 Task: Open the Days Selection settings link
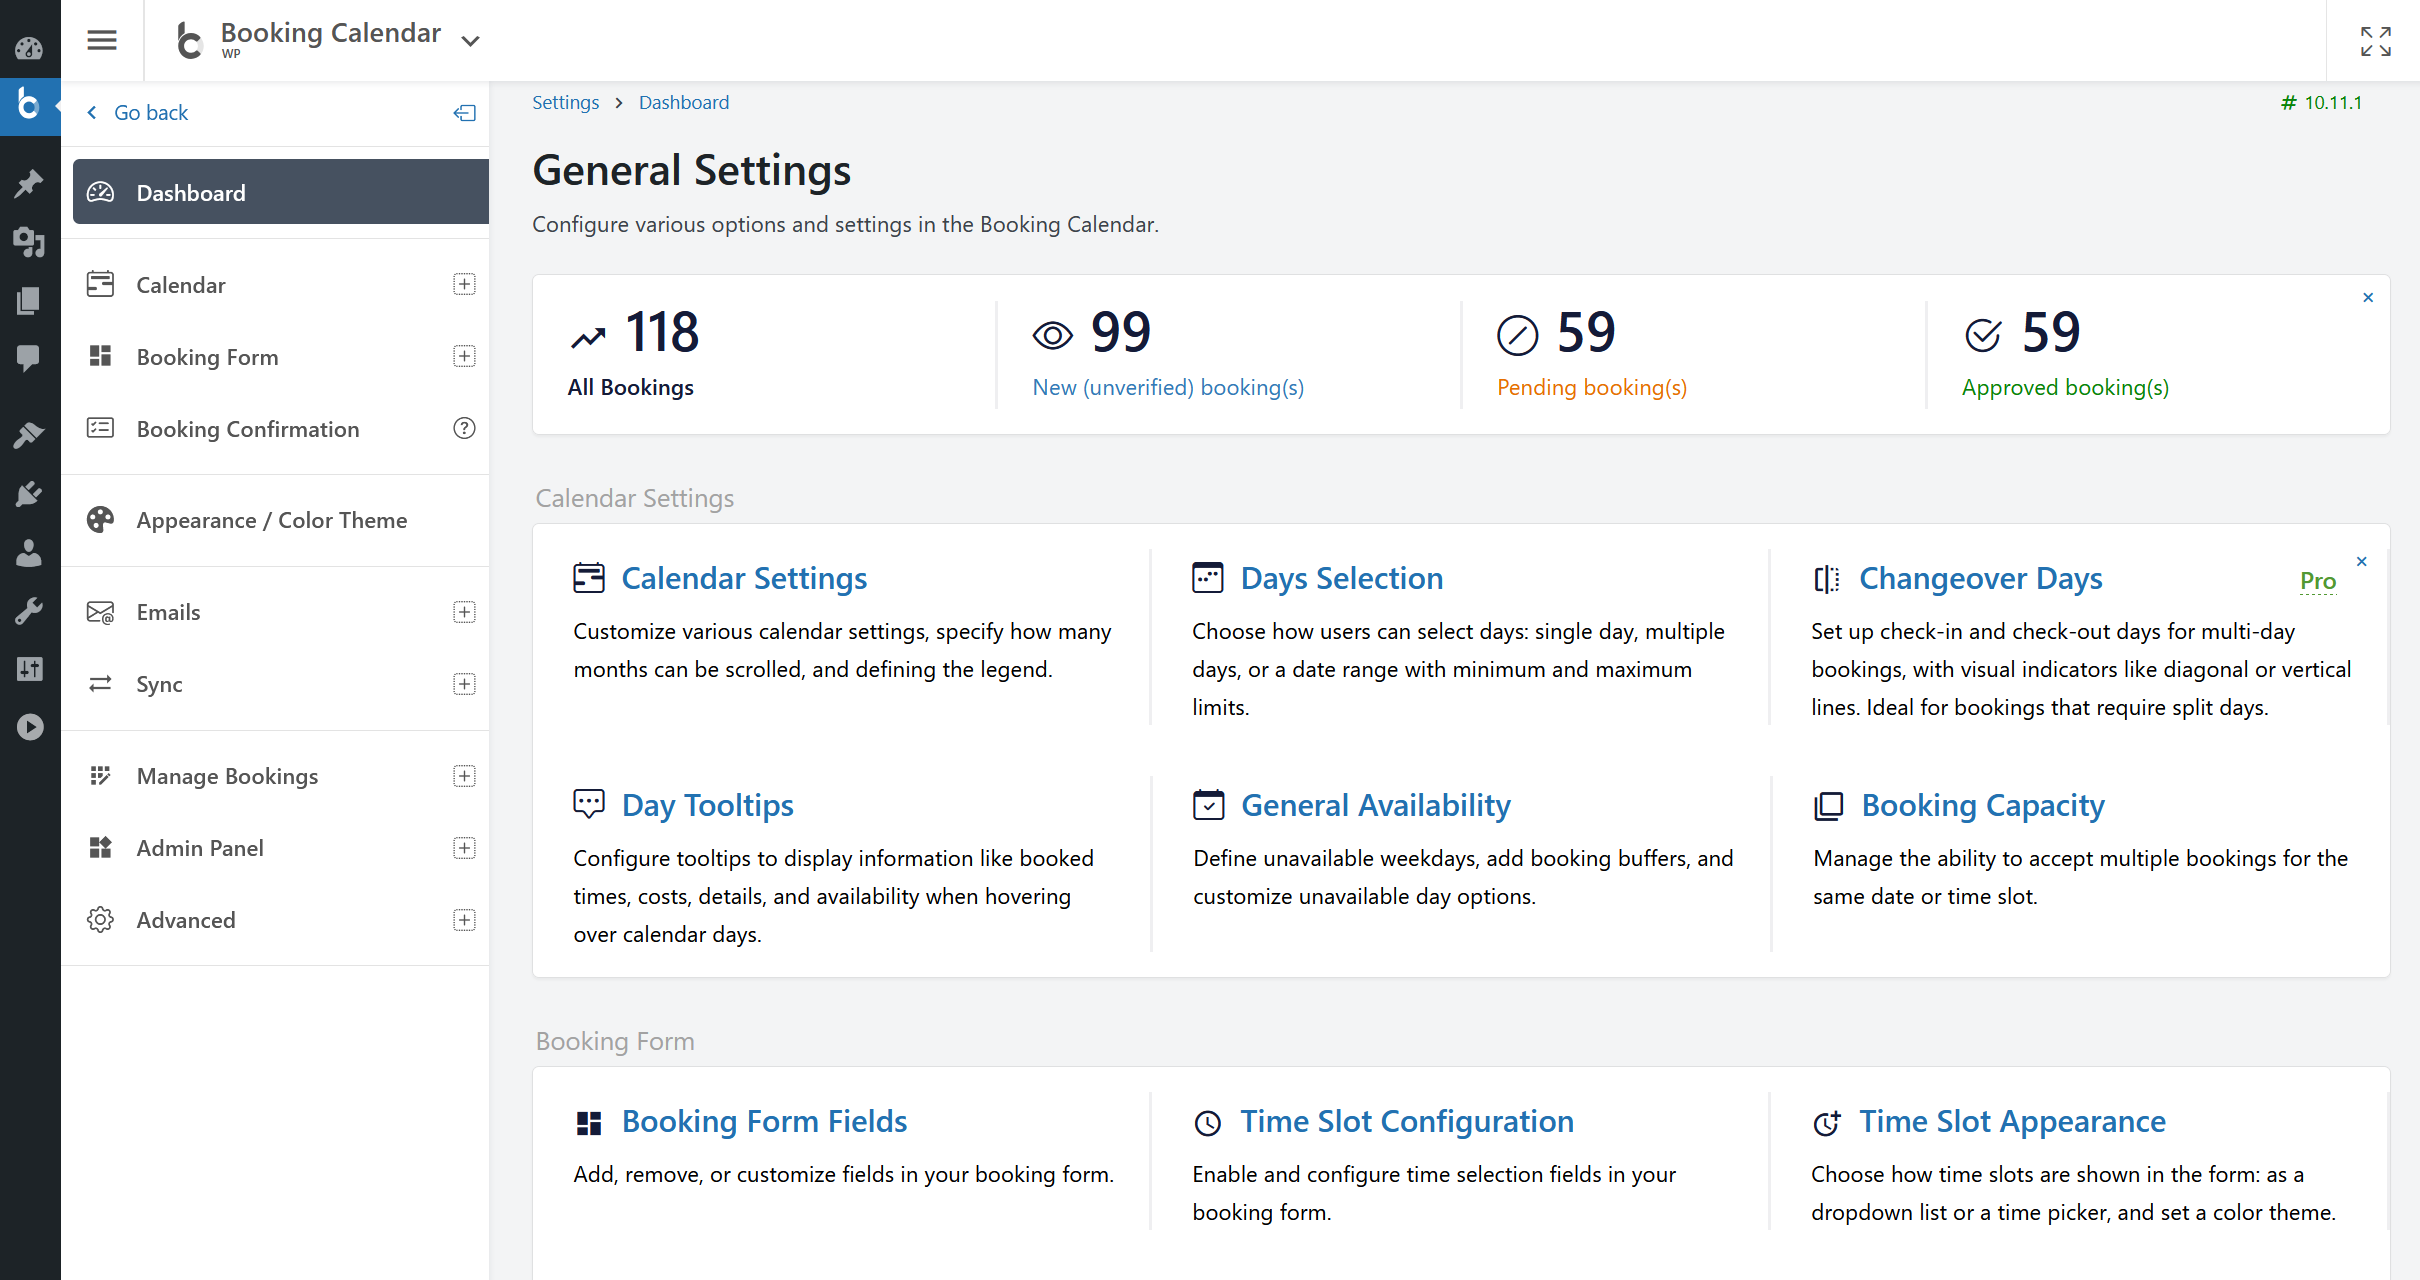[x=1341, y=578]
